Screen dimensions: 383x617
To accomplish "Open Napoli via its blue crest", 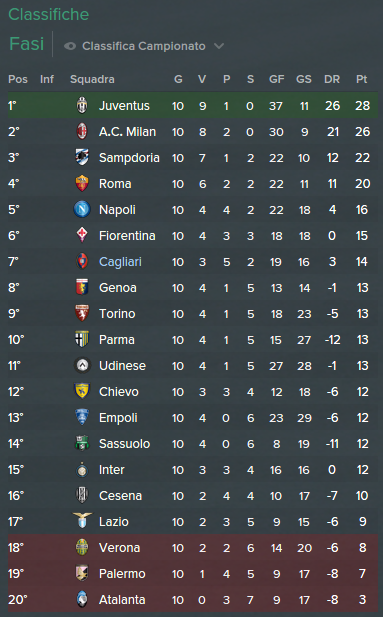I will 82,209.
